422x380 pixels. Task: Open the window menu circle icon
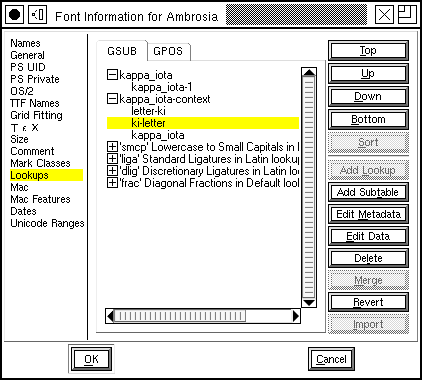coord(14,15)
